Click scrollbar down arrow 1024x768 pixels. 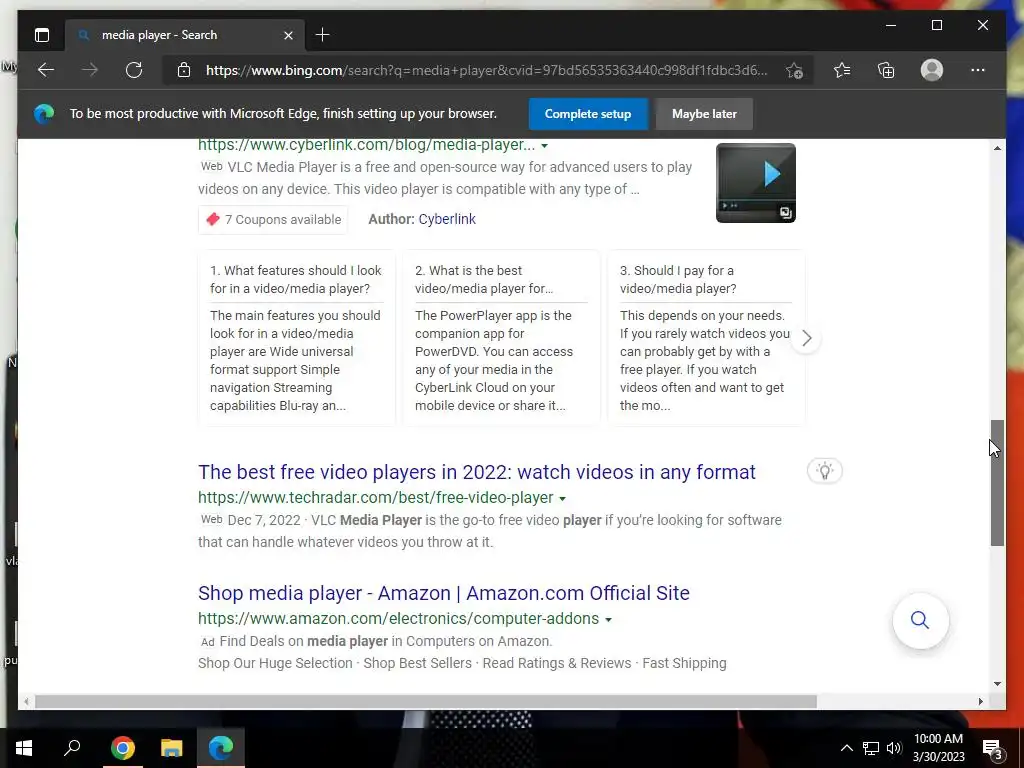(997, 684)
